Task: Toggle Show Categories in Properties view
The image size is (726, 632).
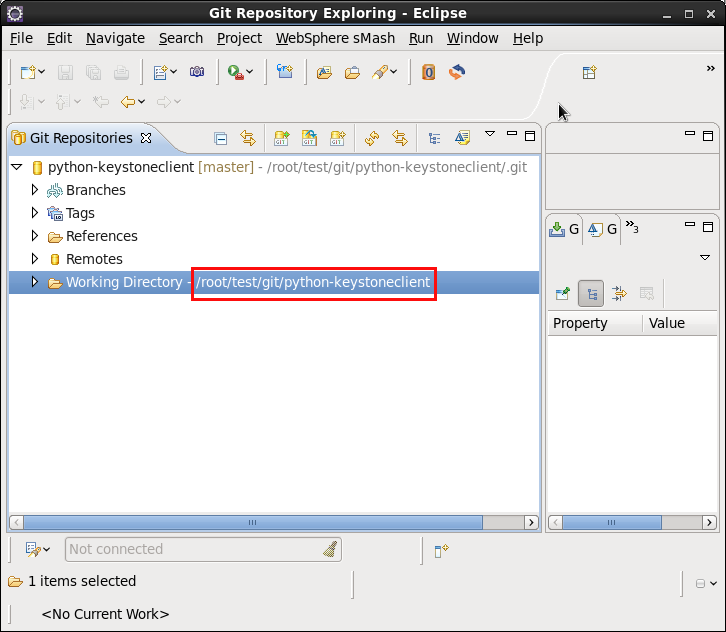Action: [x=590, y=293]
